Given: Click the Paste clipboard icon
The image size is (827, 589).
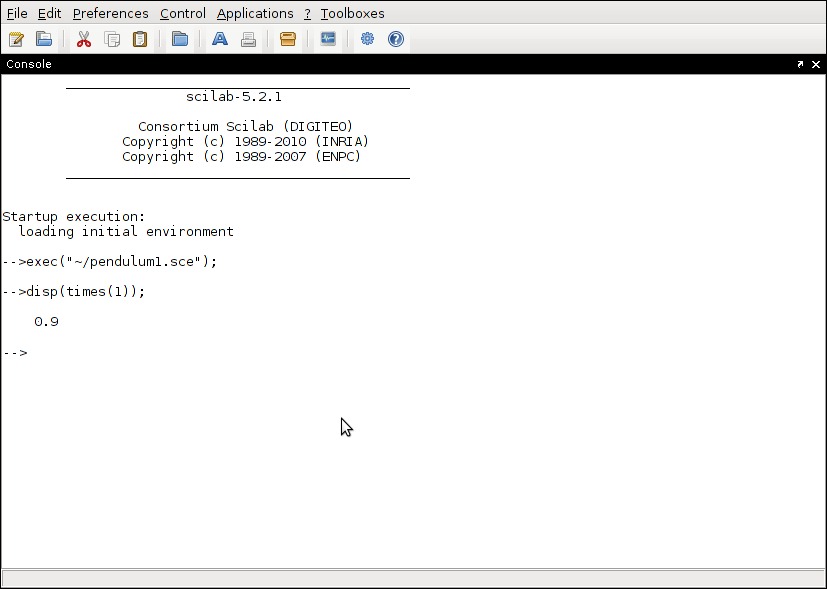Looking at the screenshot, I should coord(140,40).
